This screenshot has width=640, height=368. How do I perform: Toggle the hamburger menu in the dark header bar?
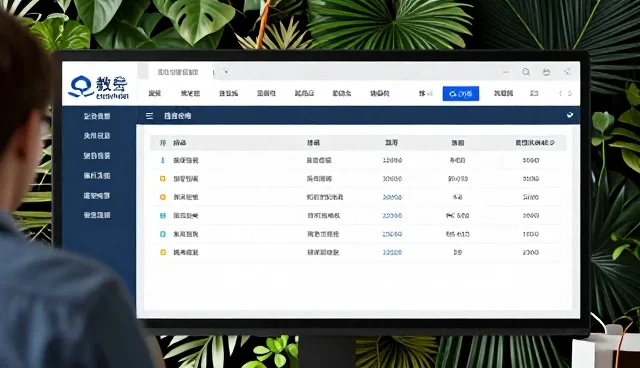point(149,116)
